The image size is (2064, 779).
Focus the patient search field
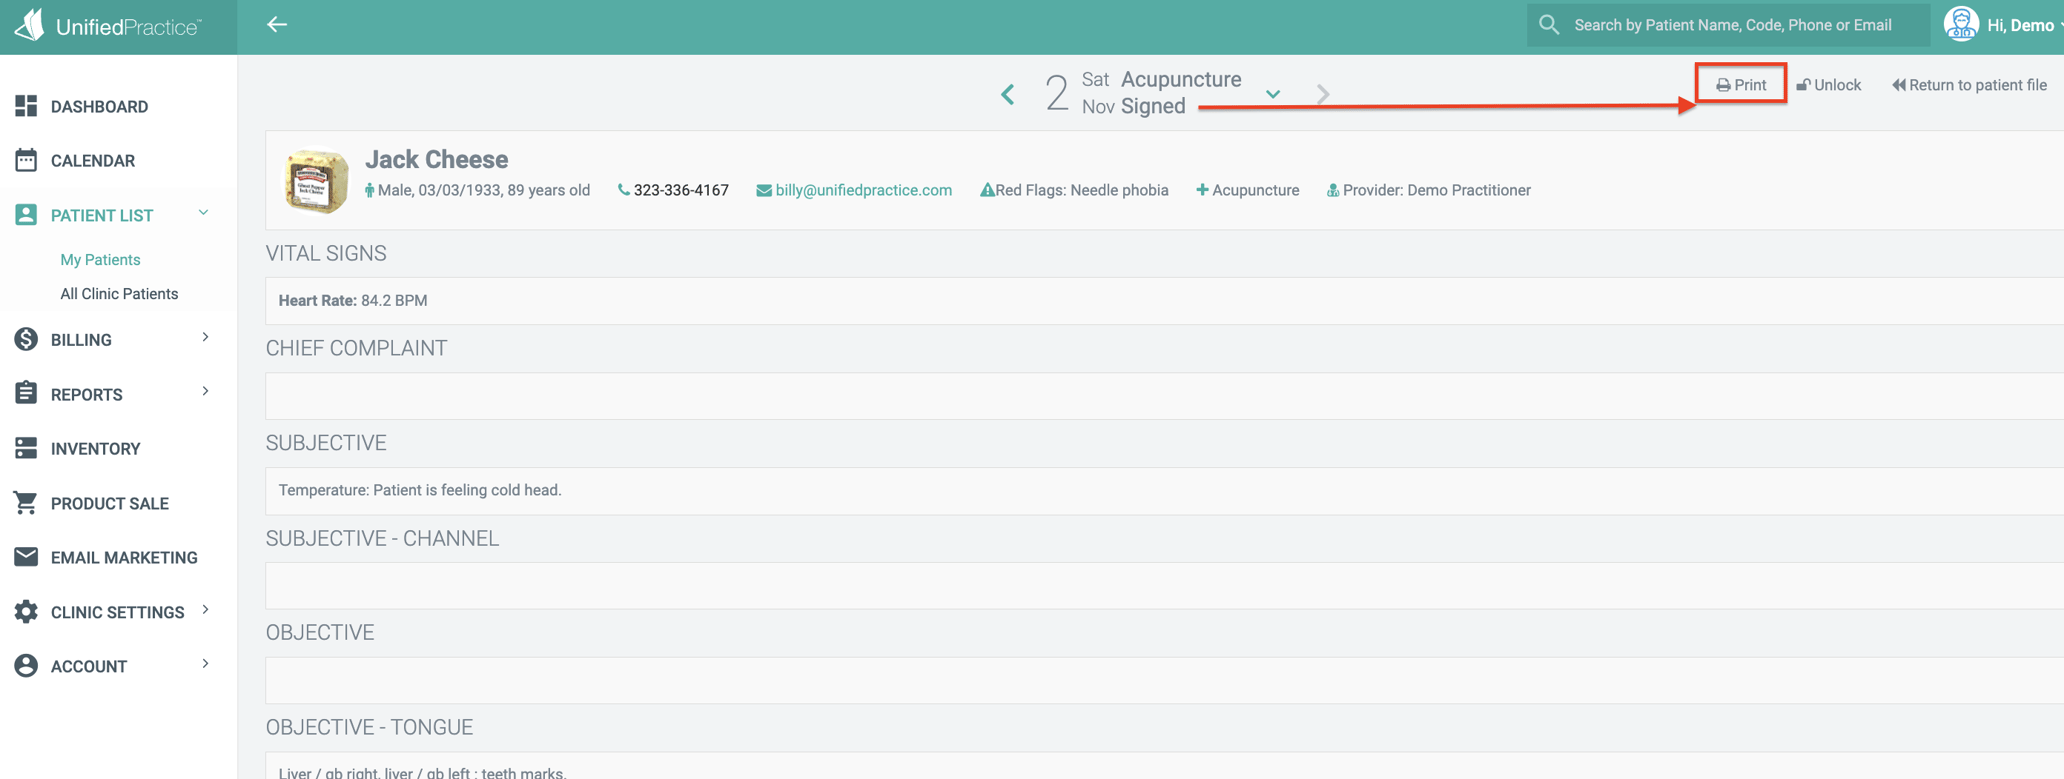1732,25
